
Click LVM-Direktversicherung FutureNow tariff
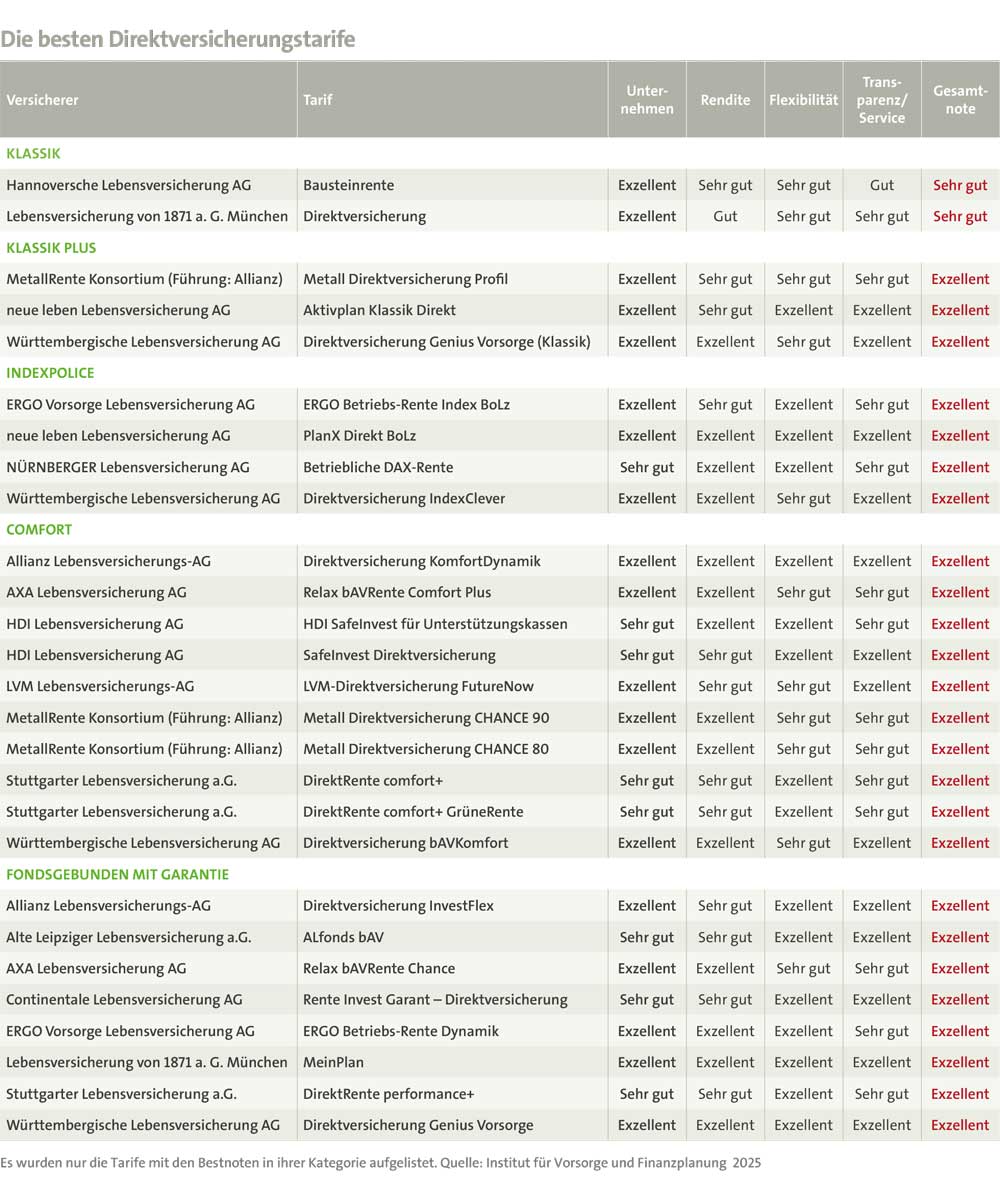418,686
